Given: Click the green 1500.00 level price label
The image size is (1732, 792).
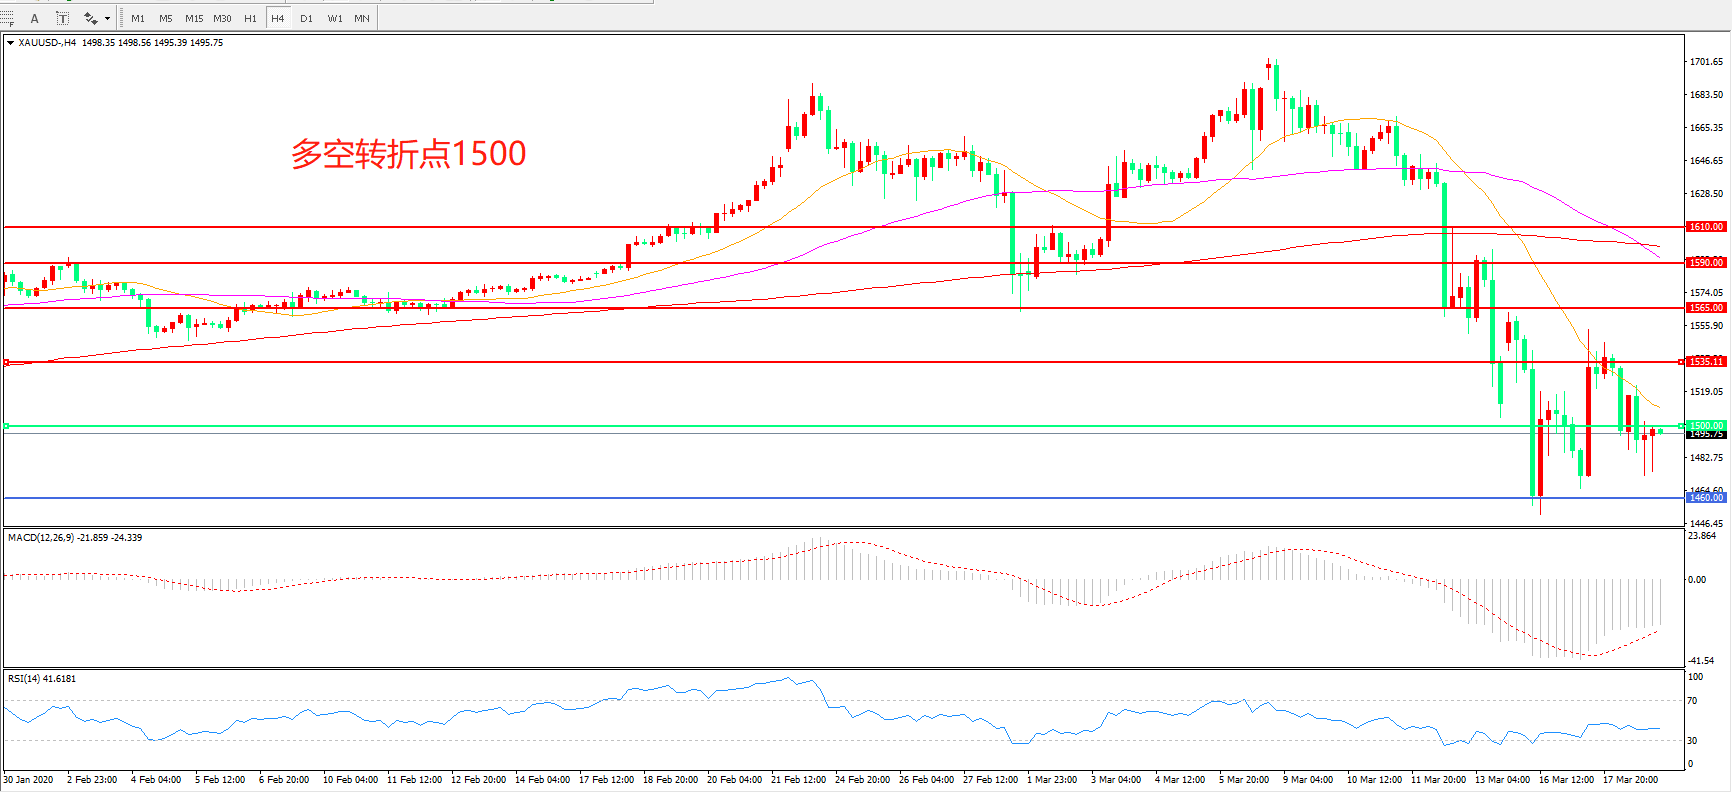Looking at the screenshot, I should [1706, 425].
